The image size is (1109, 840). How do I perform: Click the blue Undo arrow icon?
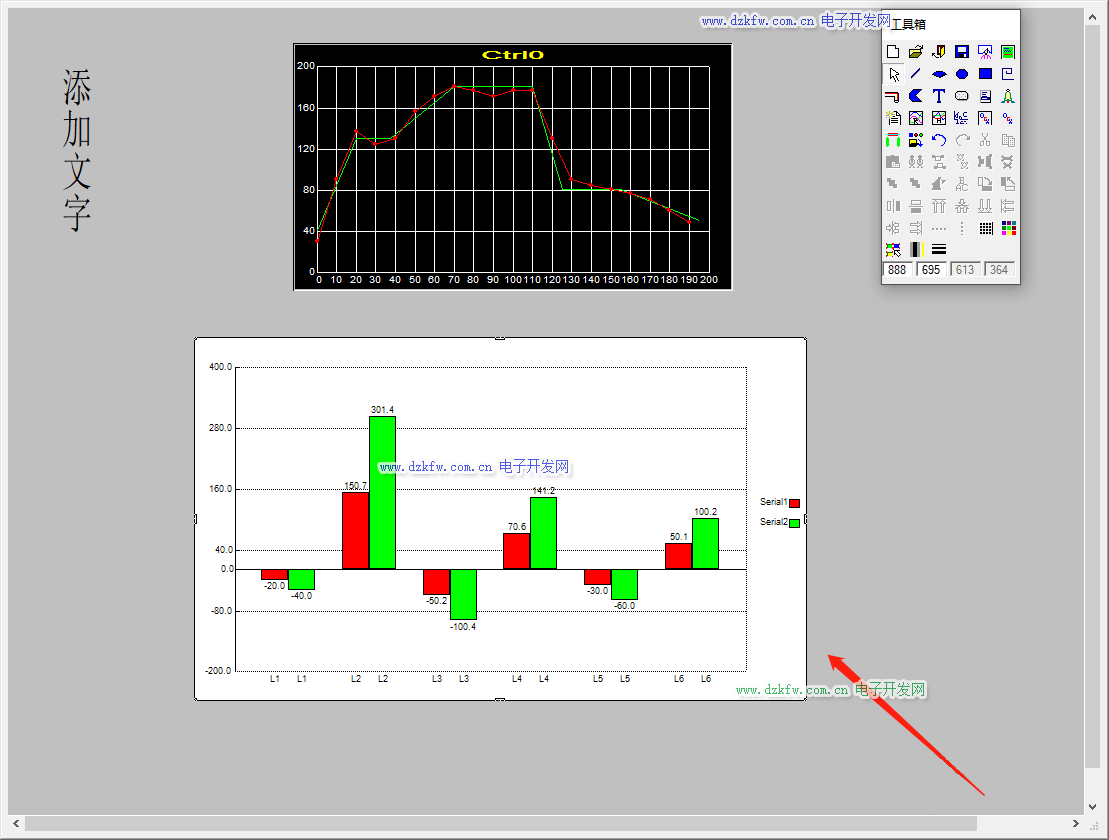tap(939, 140)
